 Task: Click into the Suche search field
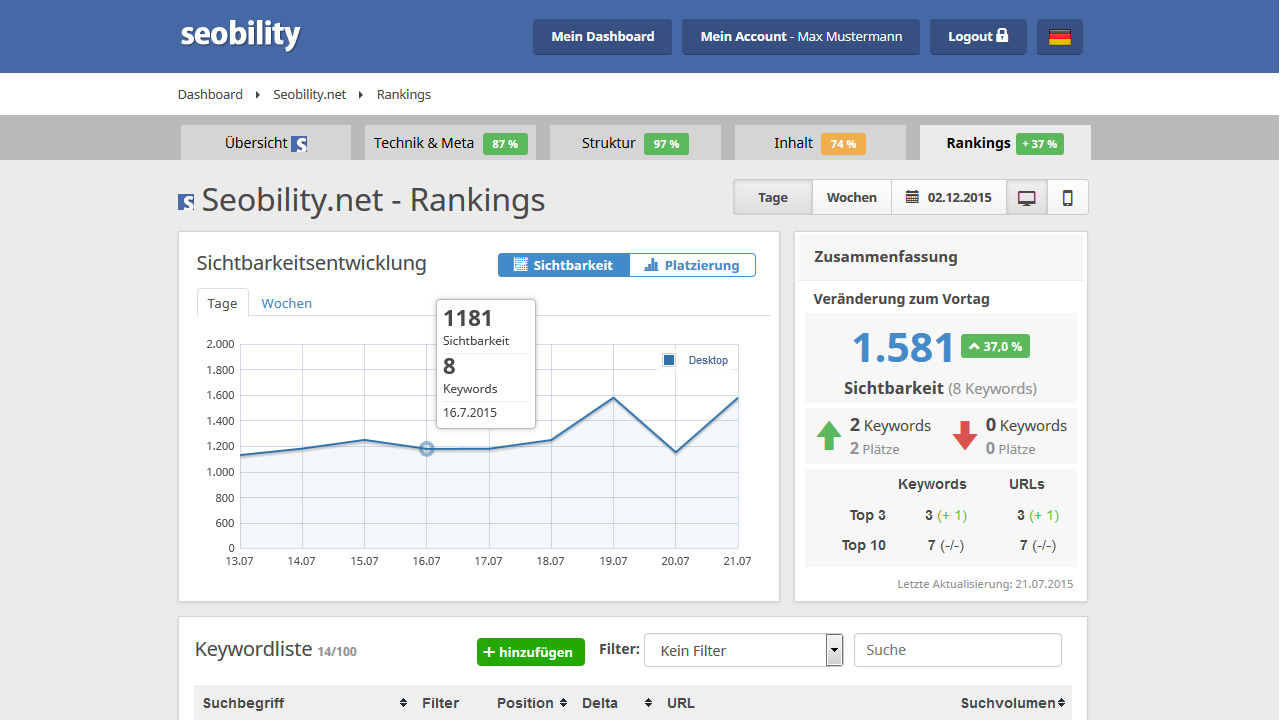point(957,650)
